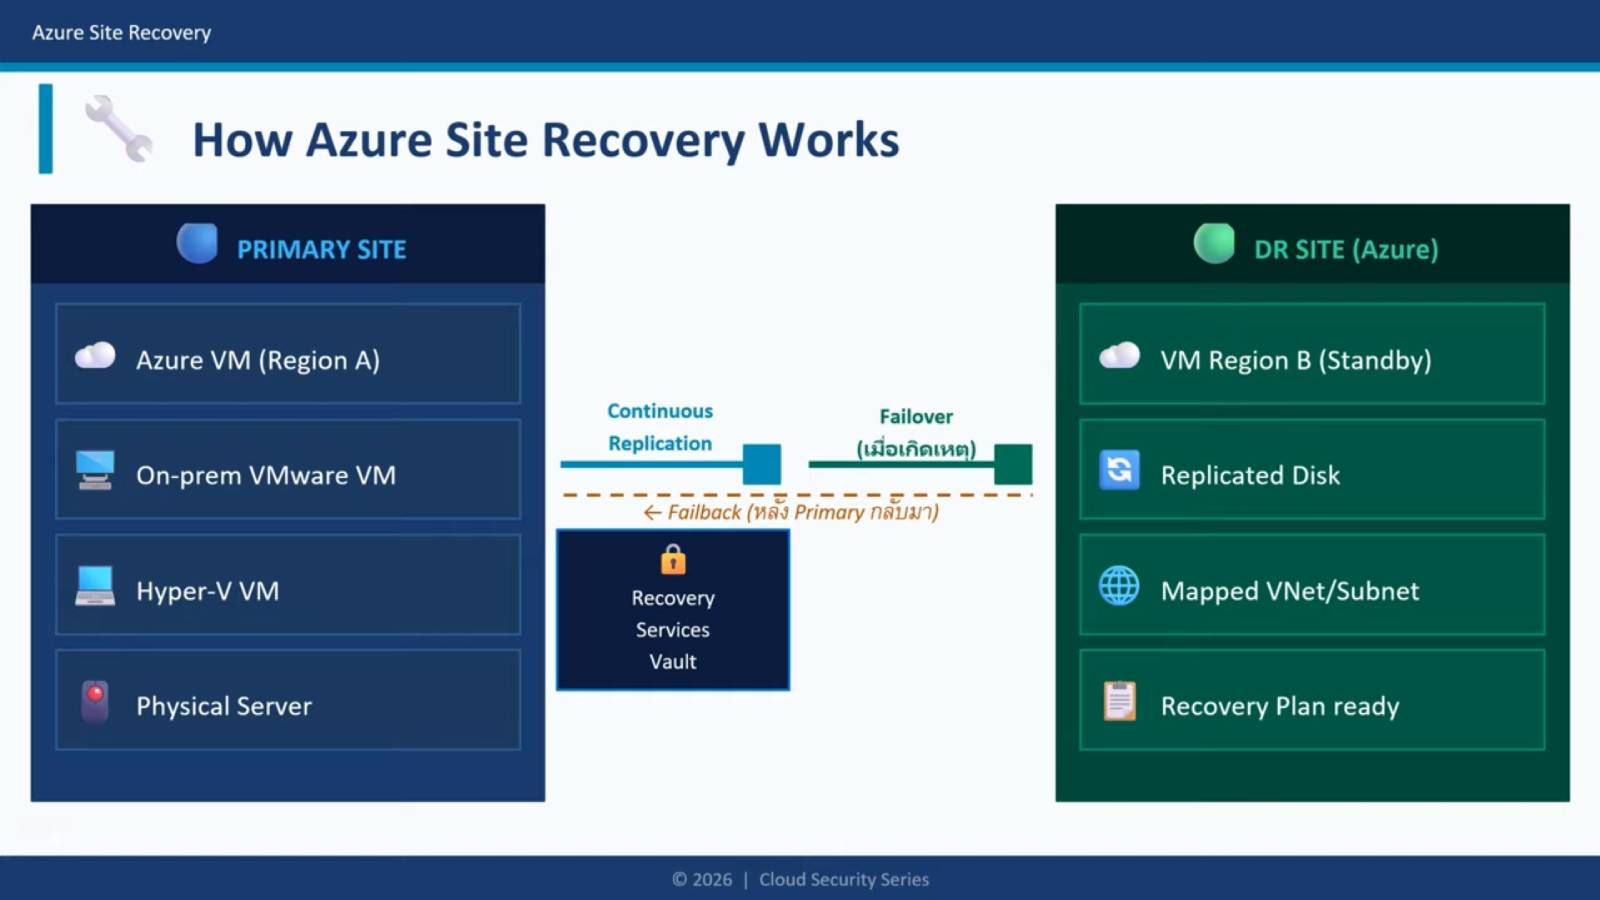
Task: Select the Replicated Disk label
Action: pyautogui.click(x=1250, y=475)
